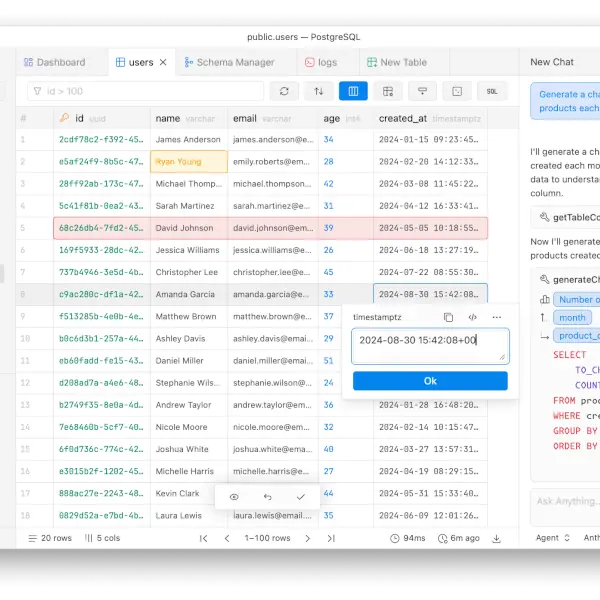Screen dimensions: 600x600
Task: Apply changes with the checkmark icon
Action: [300, 496]
